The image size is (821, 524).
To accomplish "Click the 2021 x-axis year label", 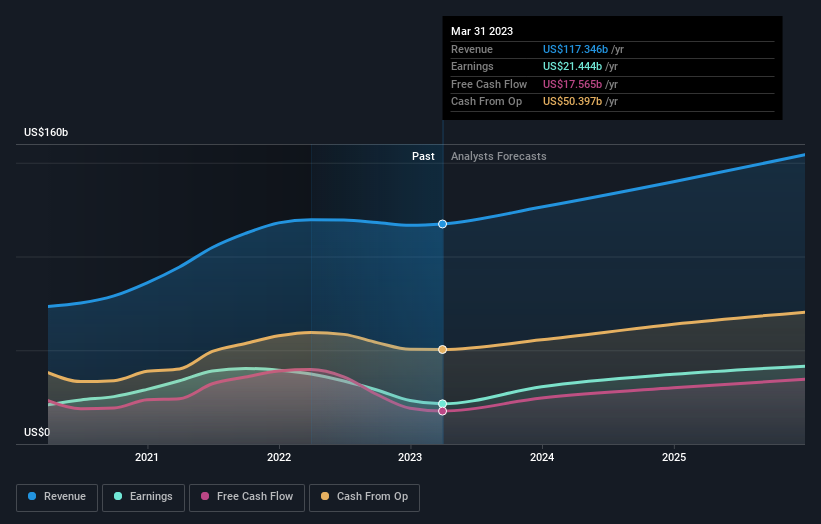I will point(147,457).
